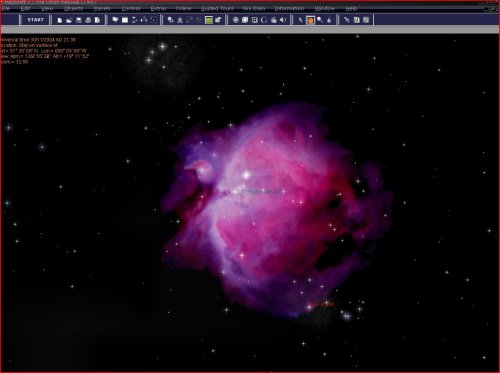This screenshot has width=500, height=373.
Task: Open the Panels menu
Action: tap(102, 8)
